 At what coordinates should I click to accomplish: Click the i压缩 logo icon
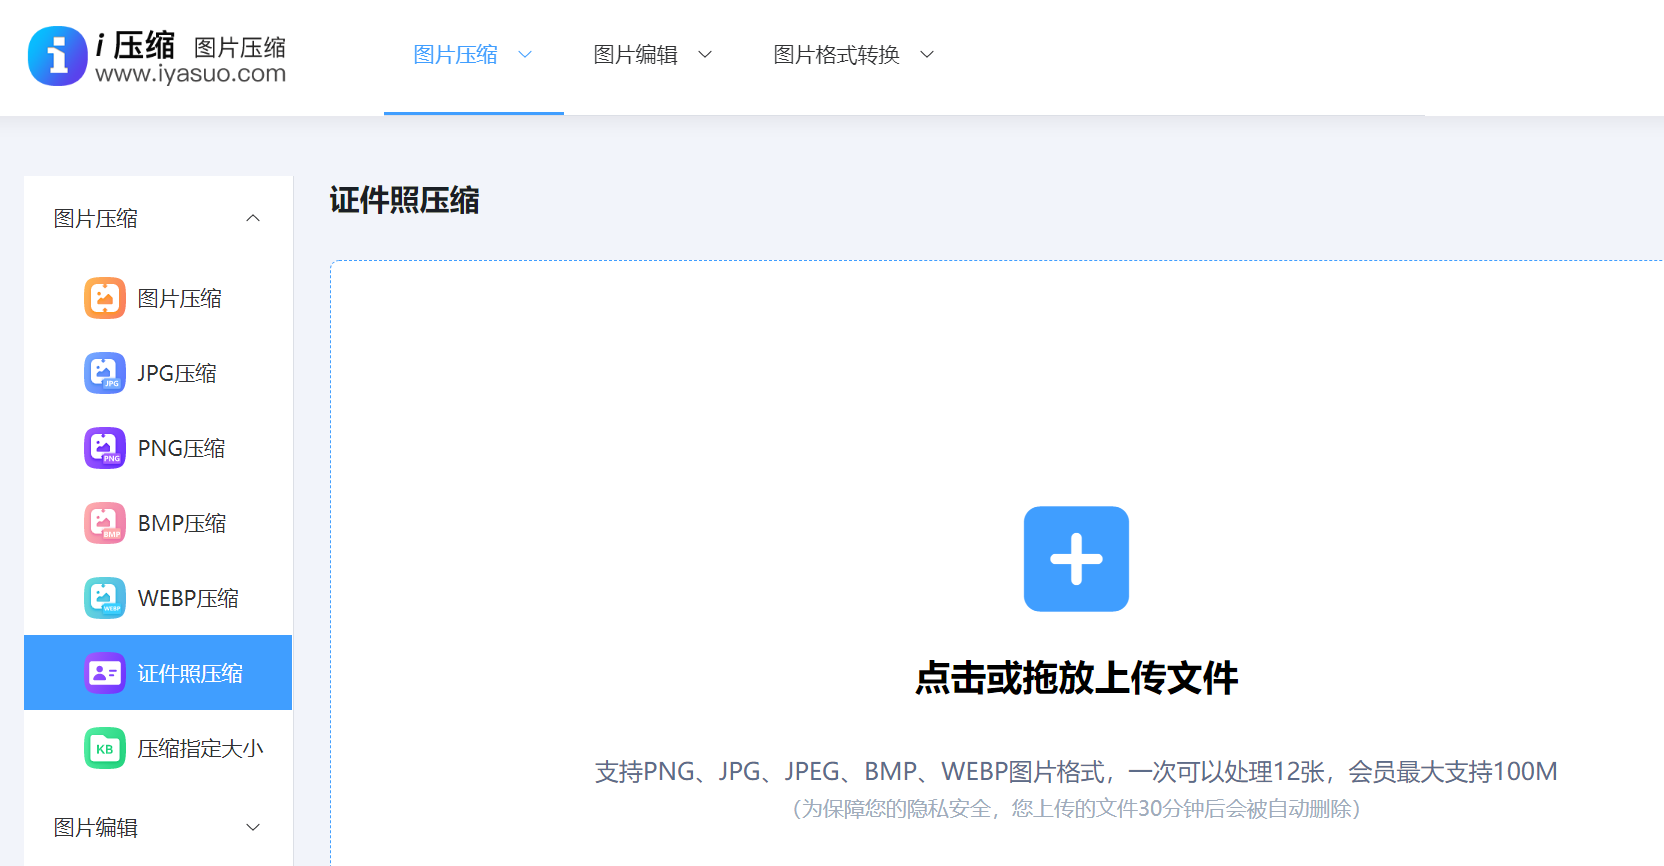(x=58, y=56)
